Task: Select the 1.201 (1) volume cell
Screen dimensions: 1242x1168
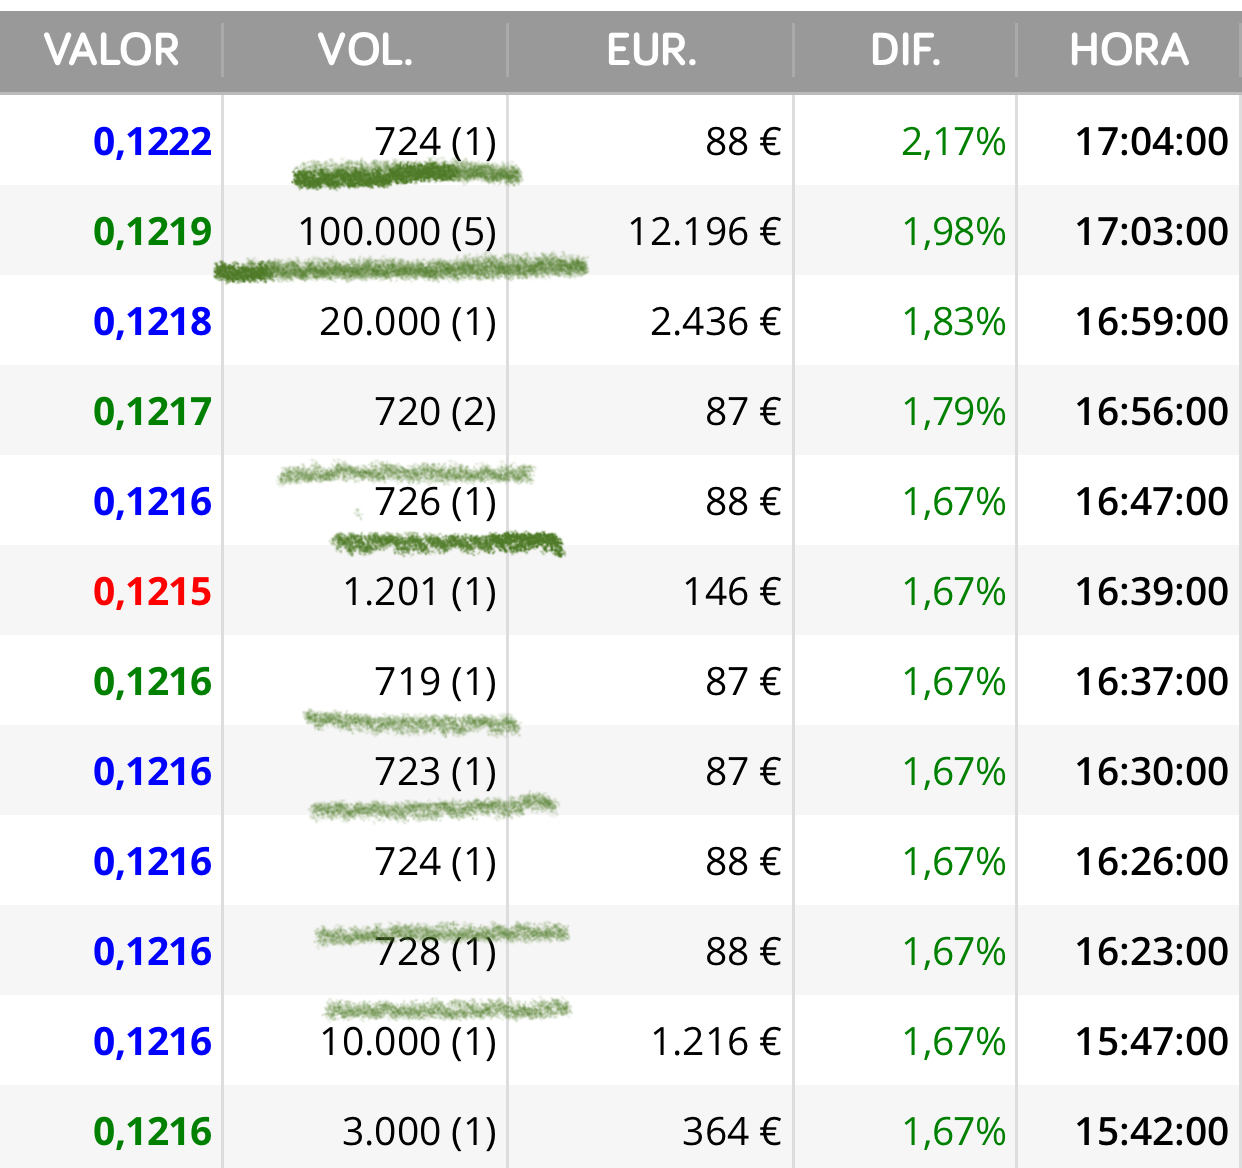Action: (419, 592)
